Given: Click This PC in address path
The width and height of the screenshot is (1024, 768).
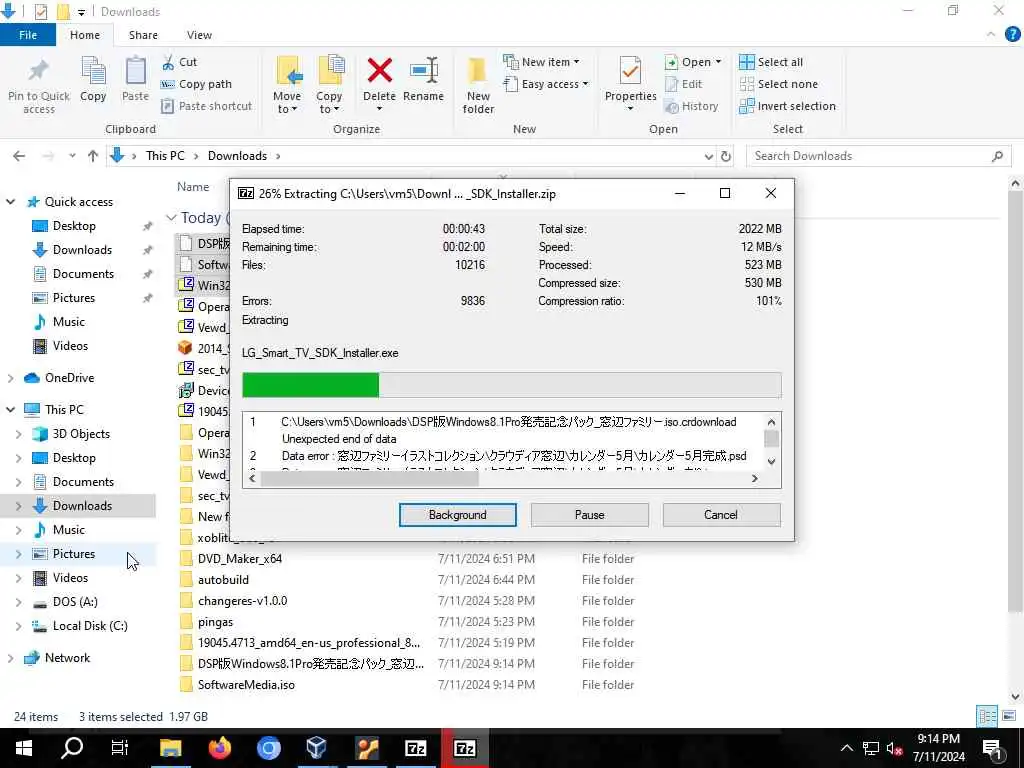Looking at the screenshot, I should [x=165, y=156].
